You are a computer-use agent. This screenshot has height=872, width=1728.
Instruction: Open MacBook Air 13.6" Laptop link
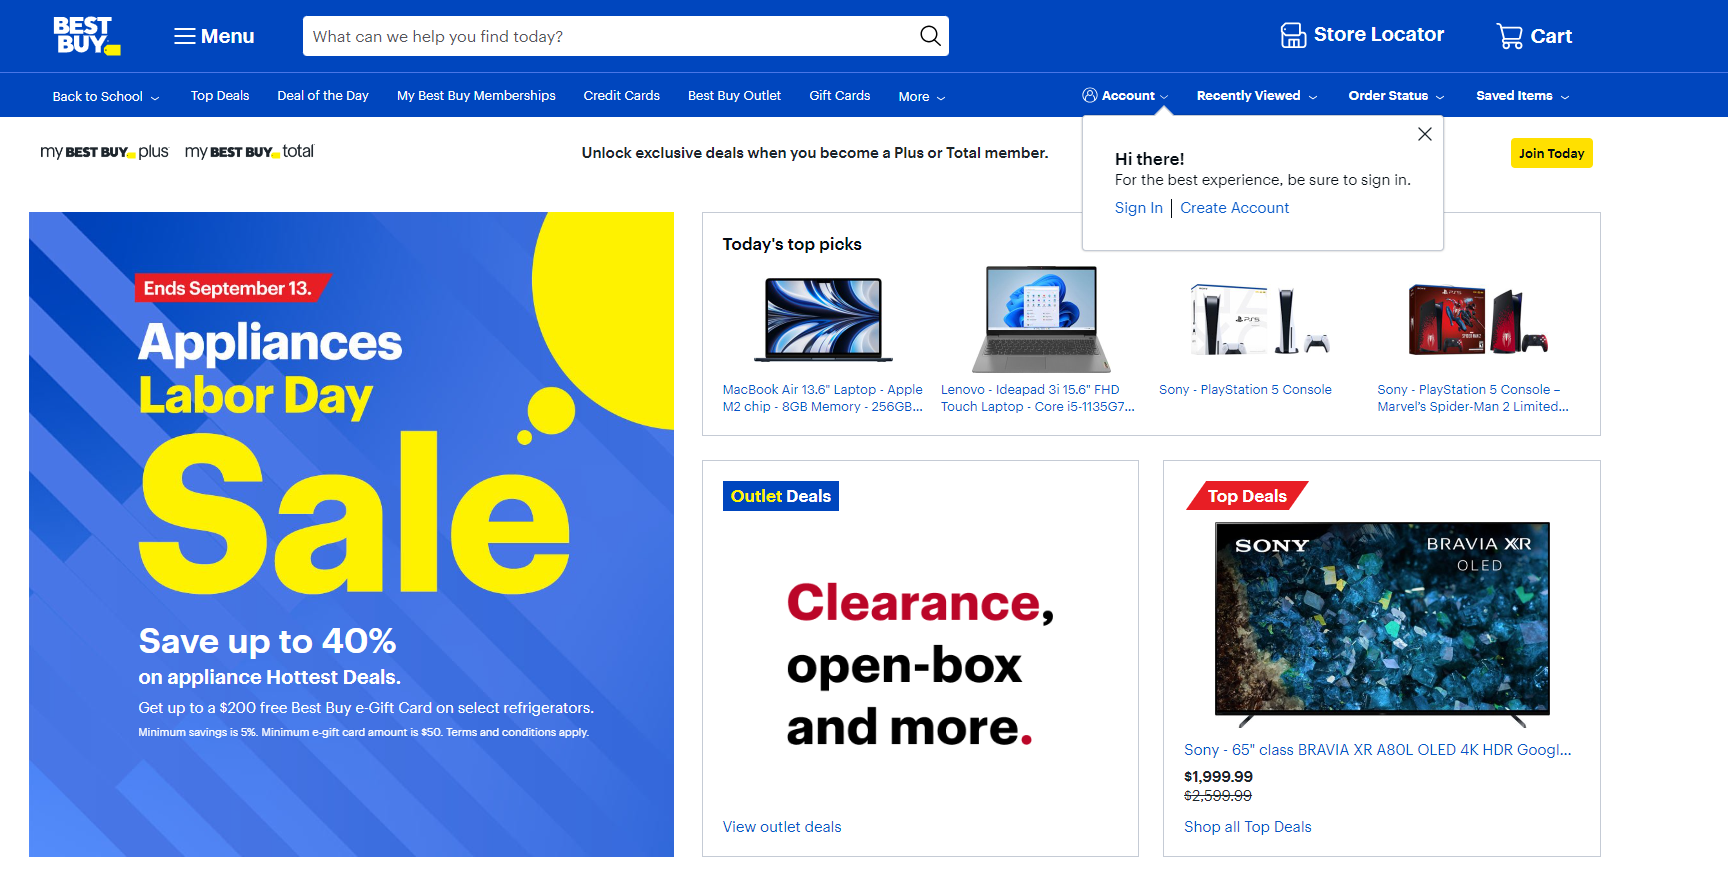[x=823, y=398]
